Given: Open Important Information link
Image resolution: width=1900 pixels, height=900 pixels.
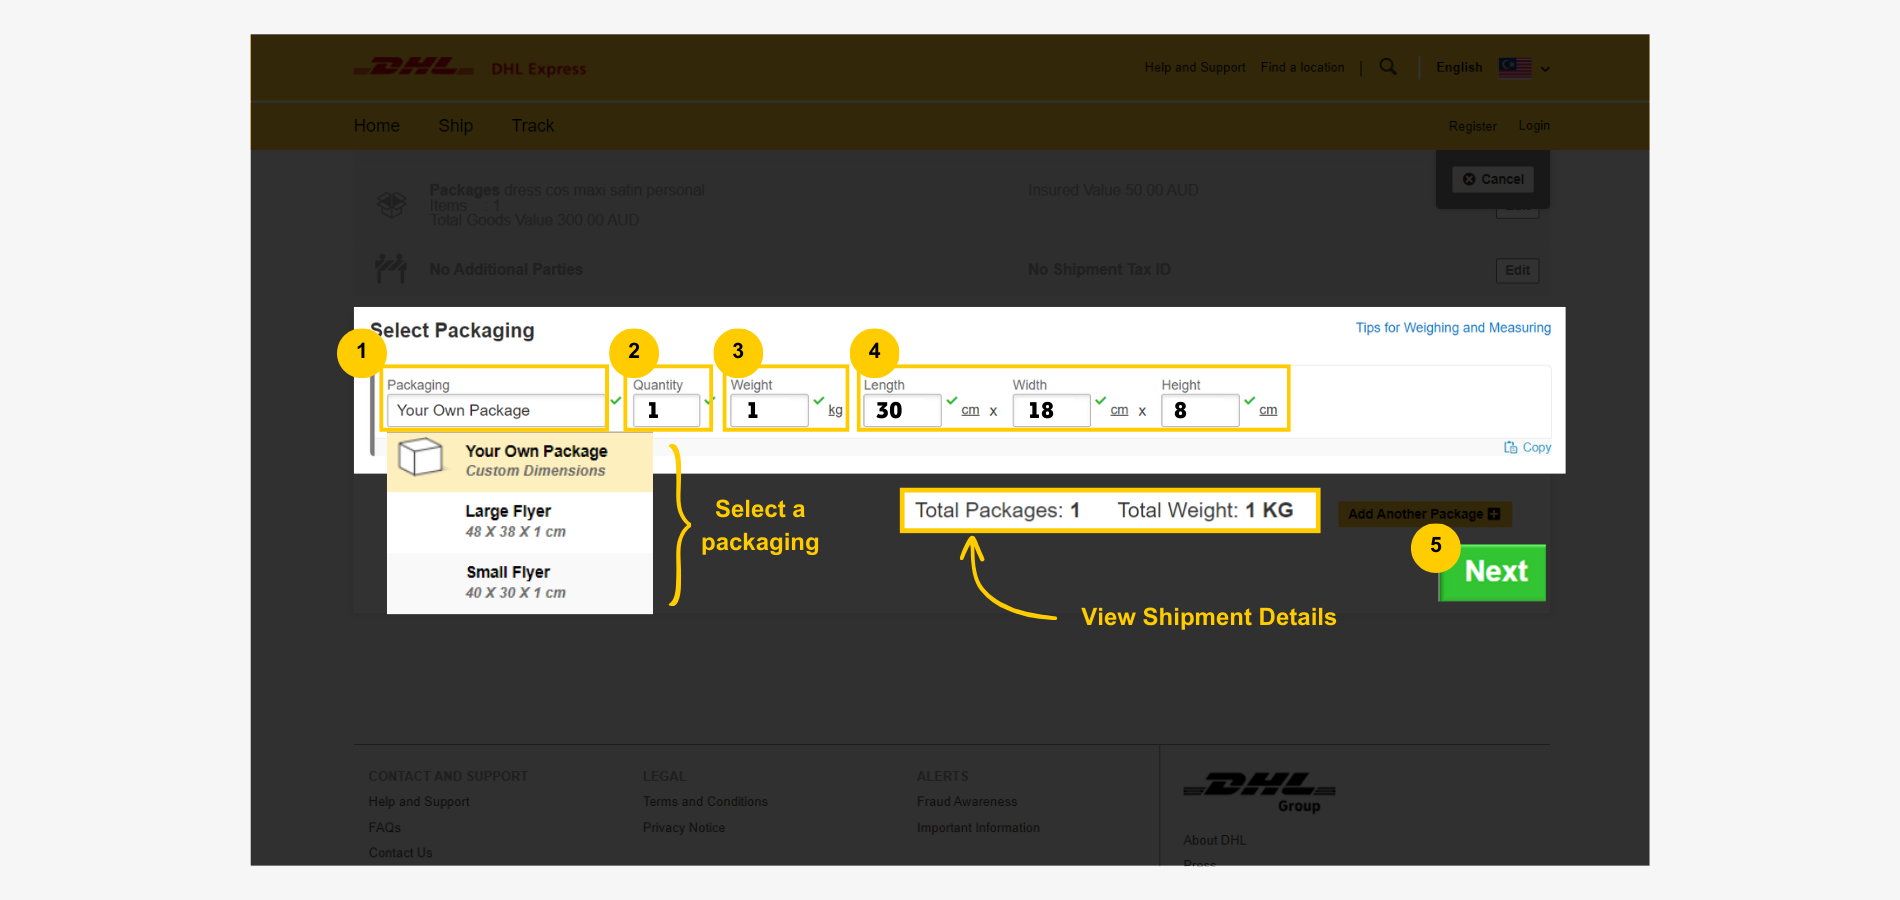Looking at the screenshot, I should click(x=978, y=828).
